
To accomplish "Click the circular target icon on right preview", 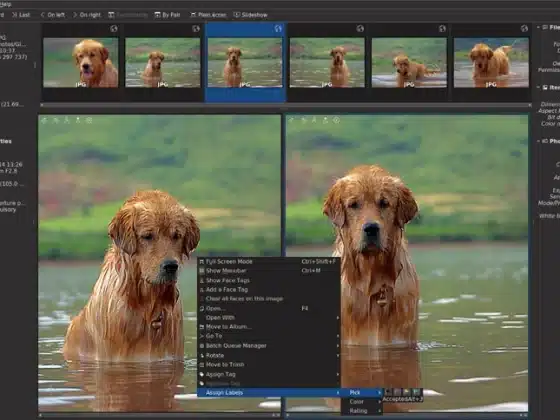I will coord(336,121).
